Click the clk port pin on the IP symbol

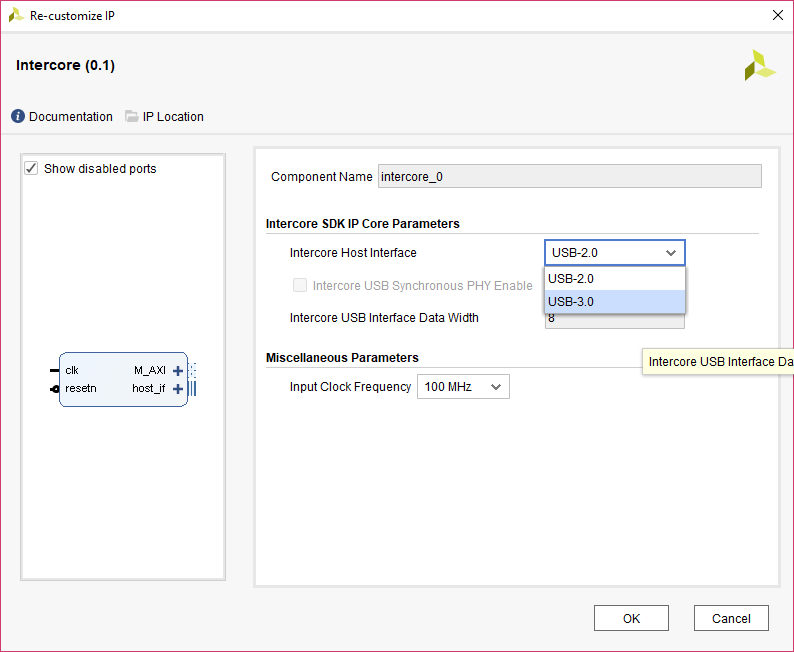[54, 370]
